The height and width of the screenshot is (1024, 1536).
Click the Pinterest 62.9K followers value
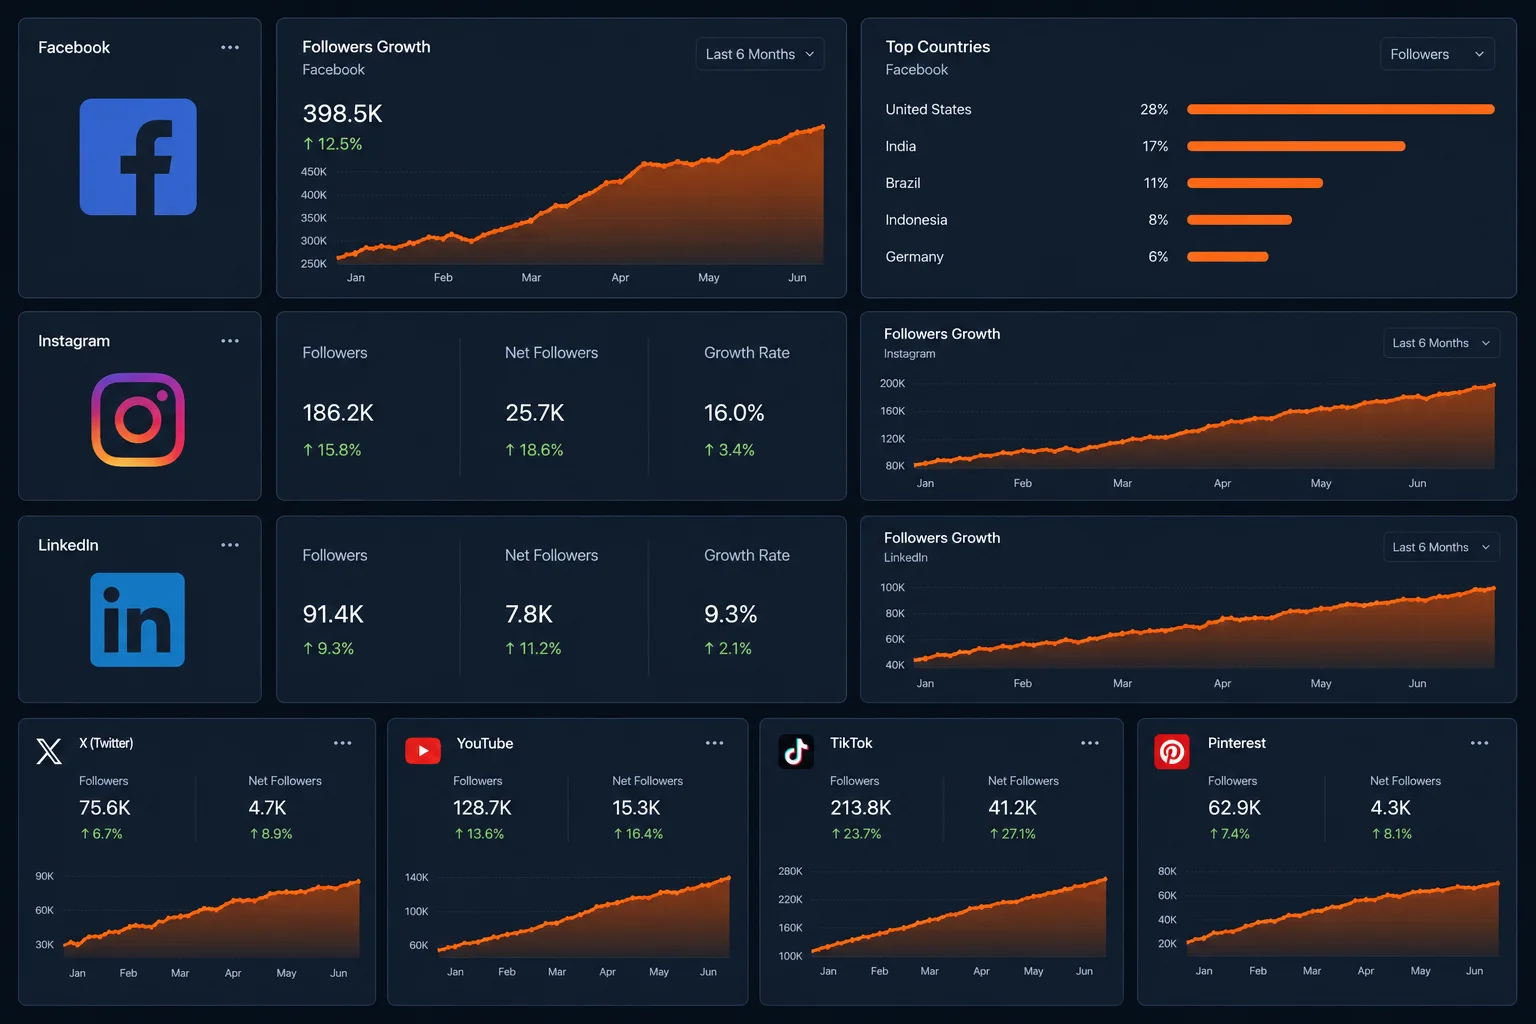1235,808
